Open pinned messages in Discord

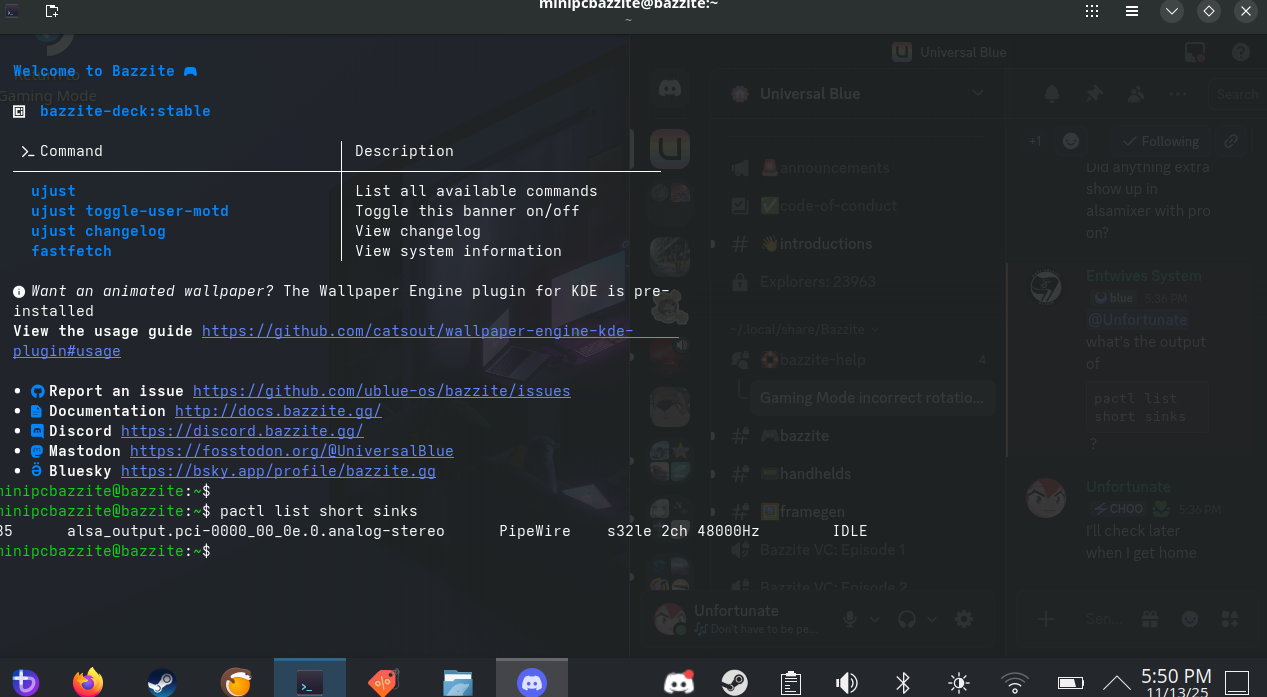[x=1094, y=94]
